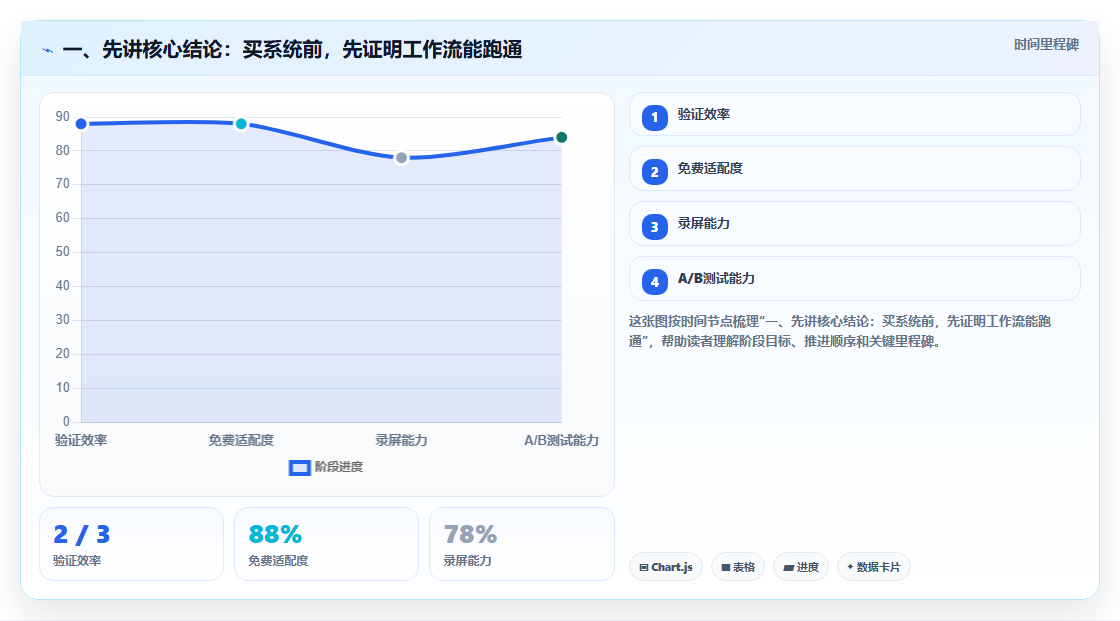The image size is (1120, 621).
Task: Click the 88% 免费适配度 stat card
Action: tap(326, 545)
